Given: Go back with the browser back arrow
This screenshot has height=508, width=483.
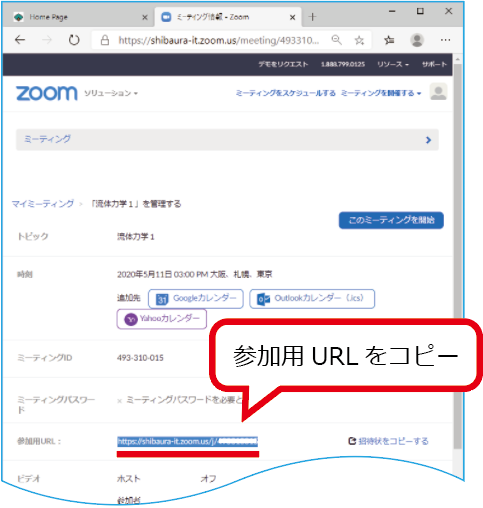Looking at the screenshot, I should [x=20, y=40].
